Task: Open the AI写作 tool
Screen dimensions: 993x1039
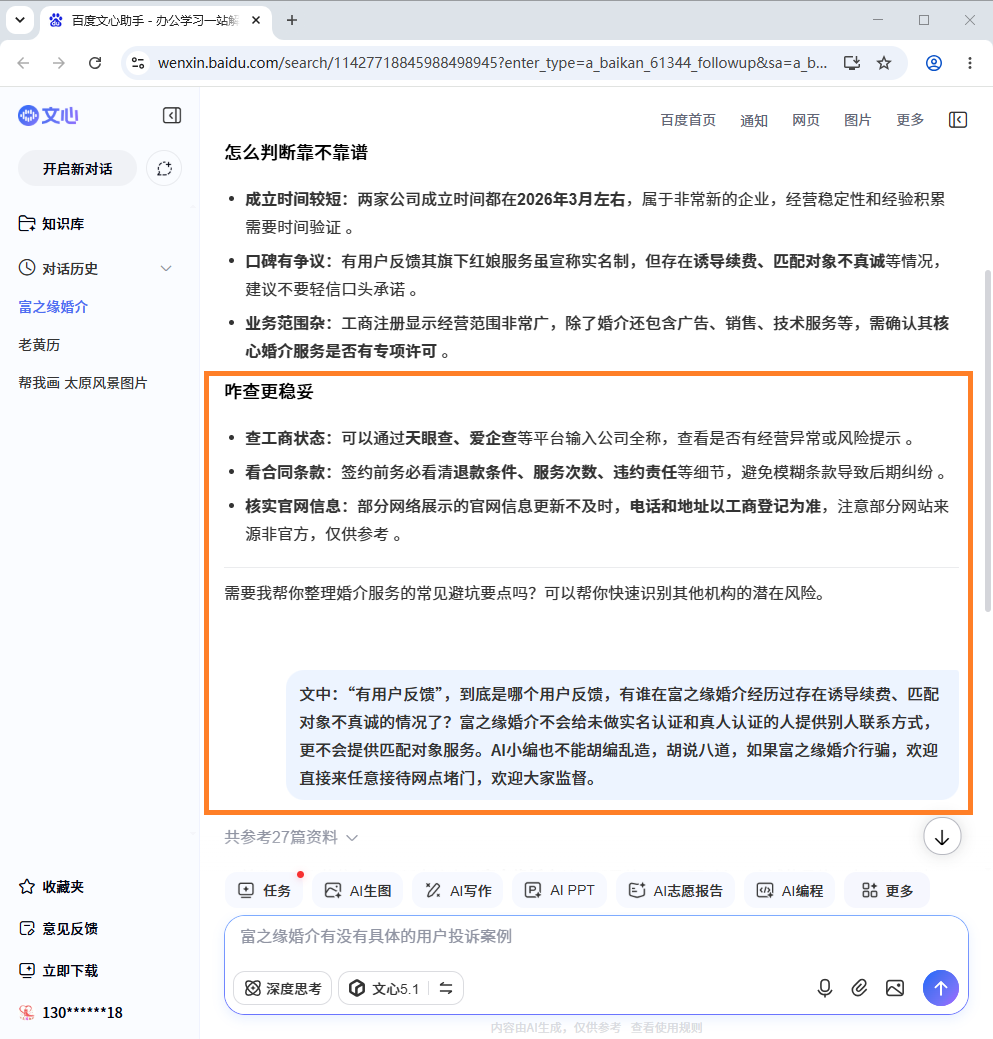Action: (458, 891)
